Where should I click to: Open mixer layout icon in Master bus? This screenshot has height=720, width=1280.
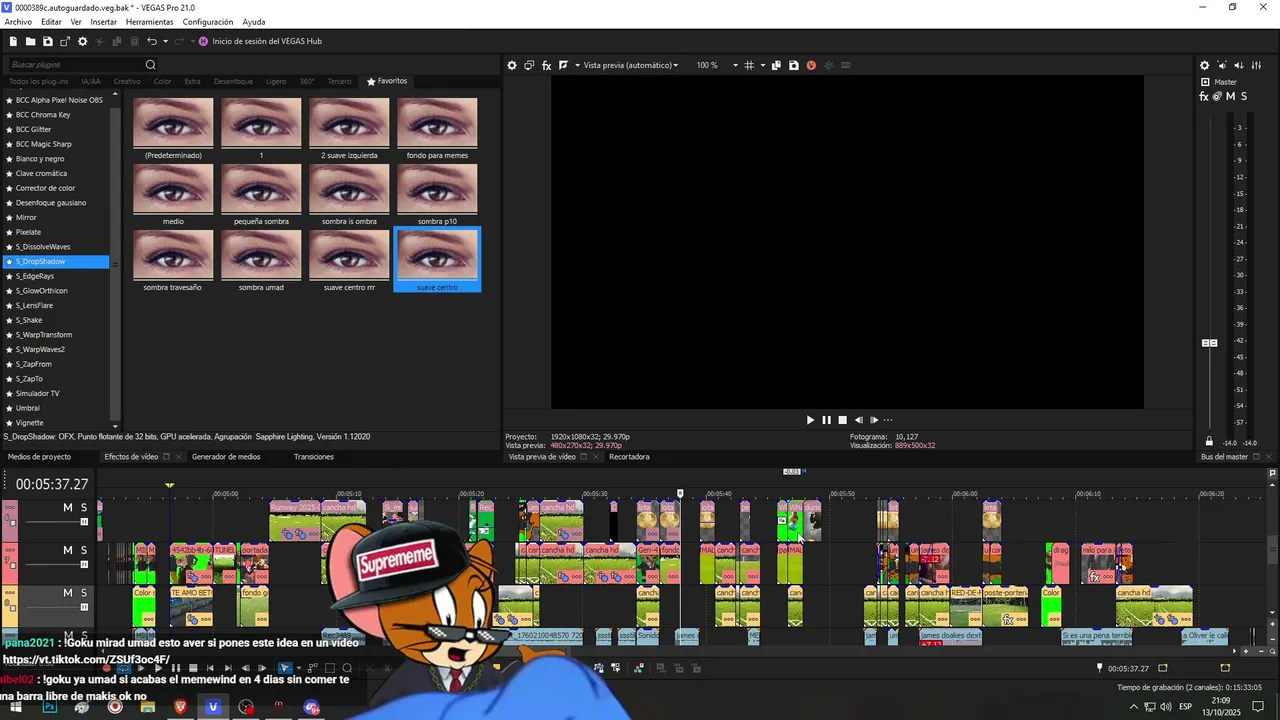click(1258, 65)
